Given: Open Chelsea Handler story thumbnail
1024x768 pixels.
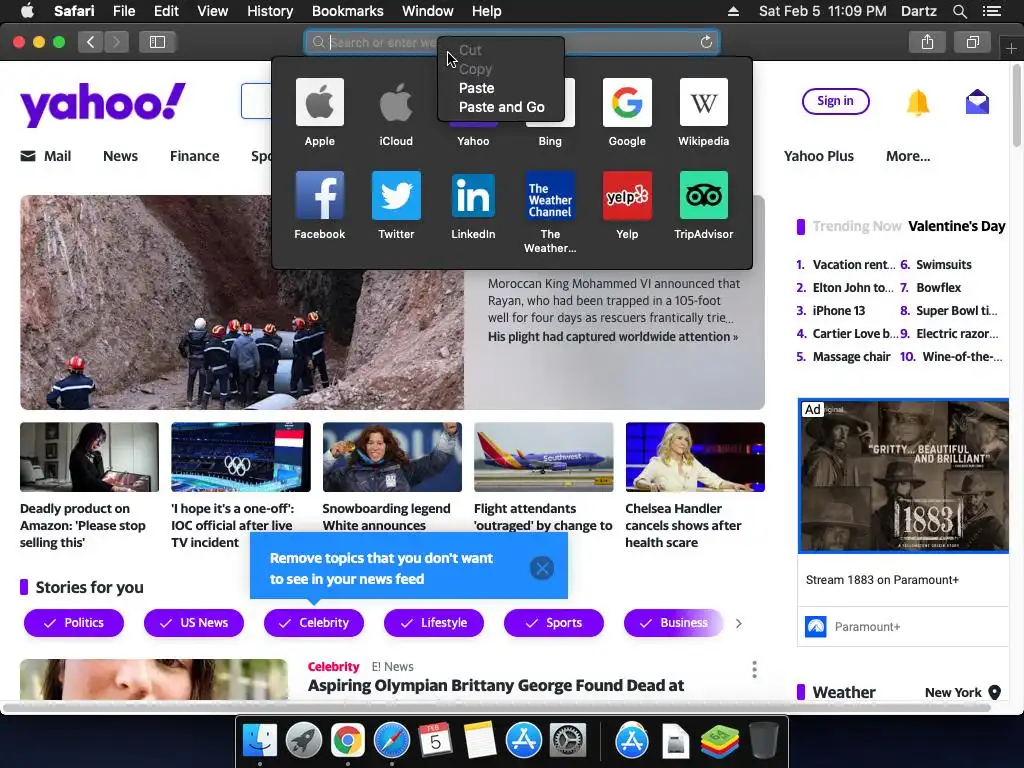Looking at the screenshot, I should (x=695, y=457).
